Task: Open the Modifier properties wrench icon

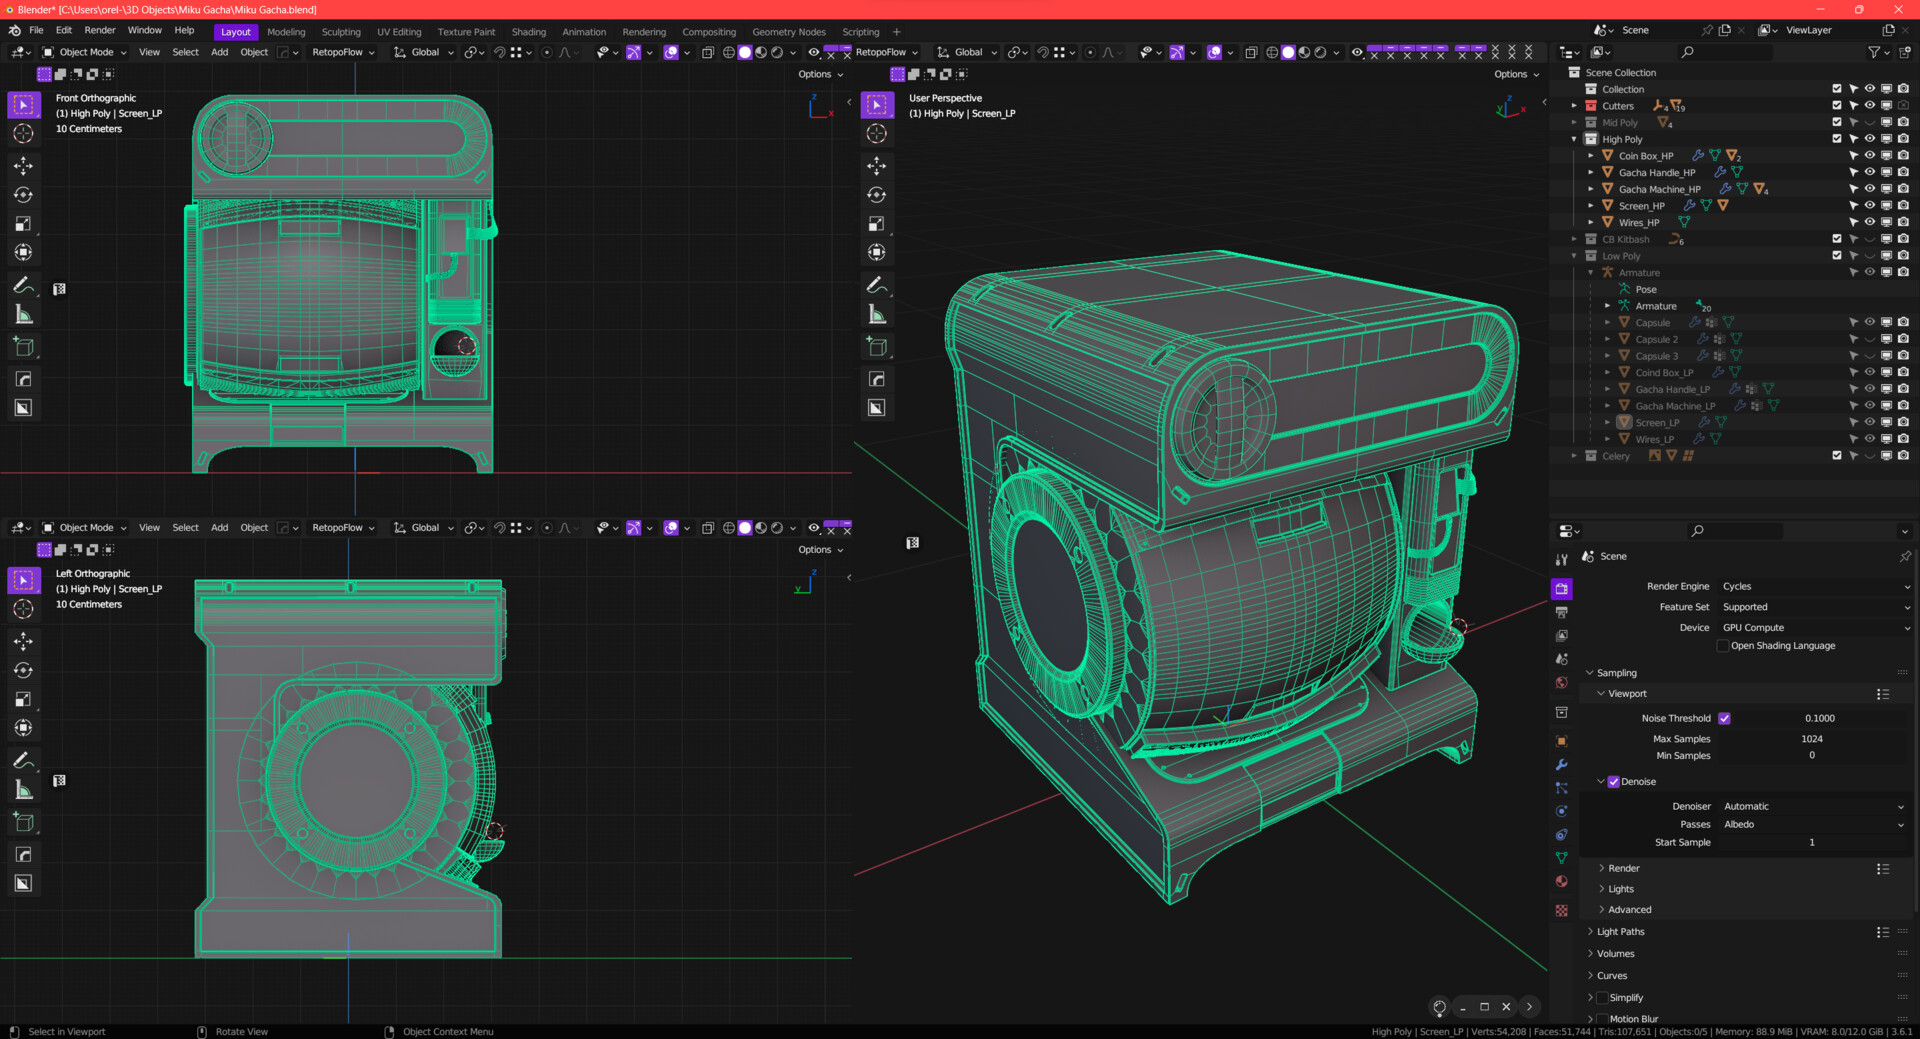Action: point(1561,765)
